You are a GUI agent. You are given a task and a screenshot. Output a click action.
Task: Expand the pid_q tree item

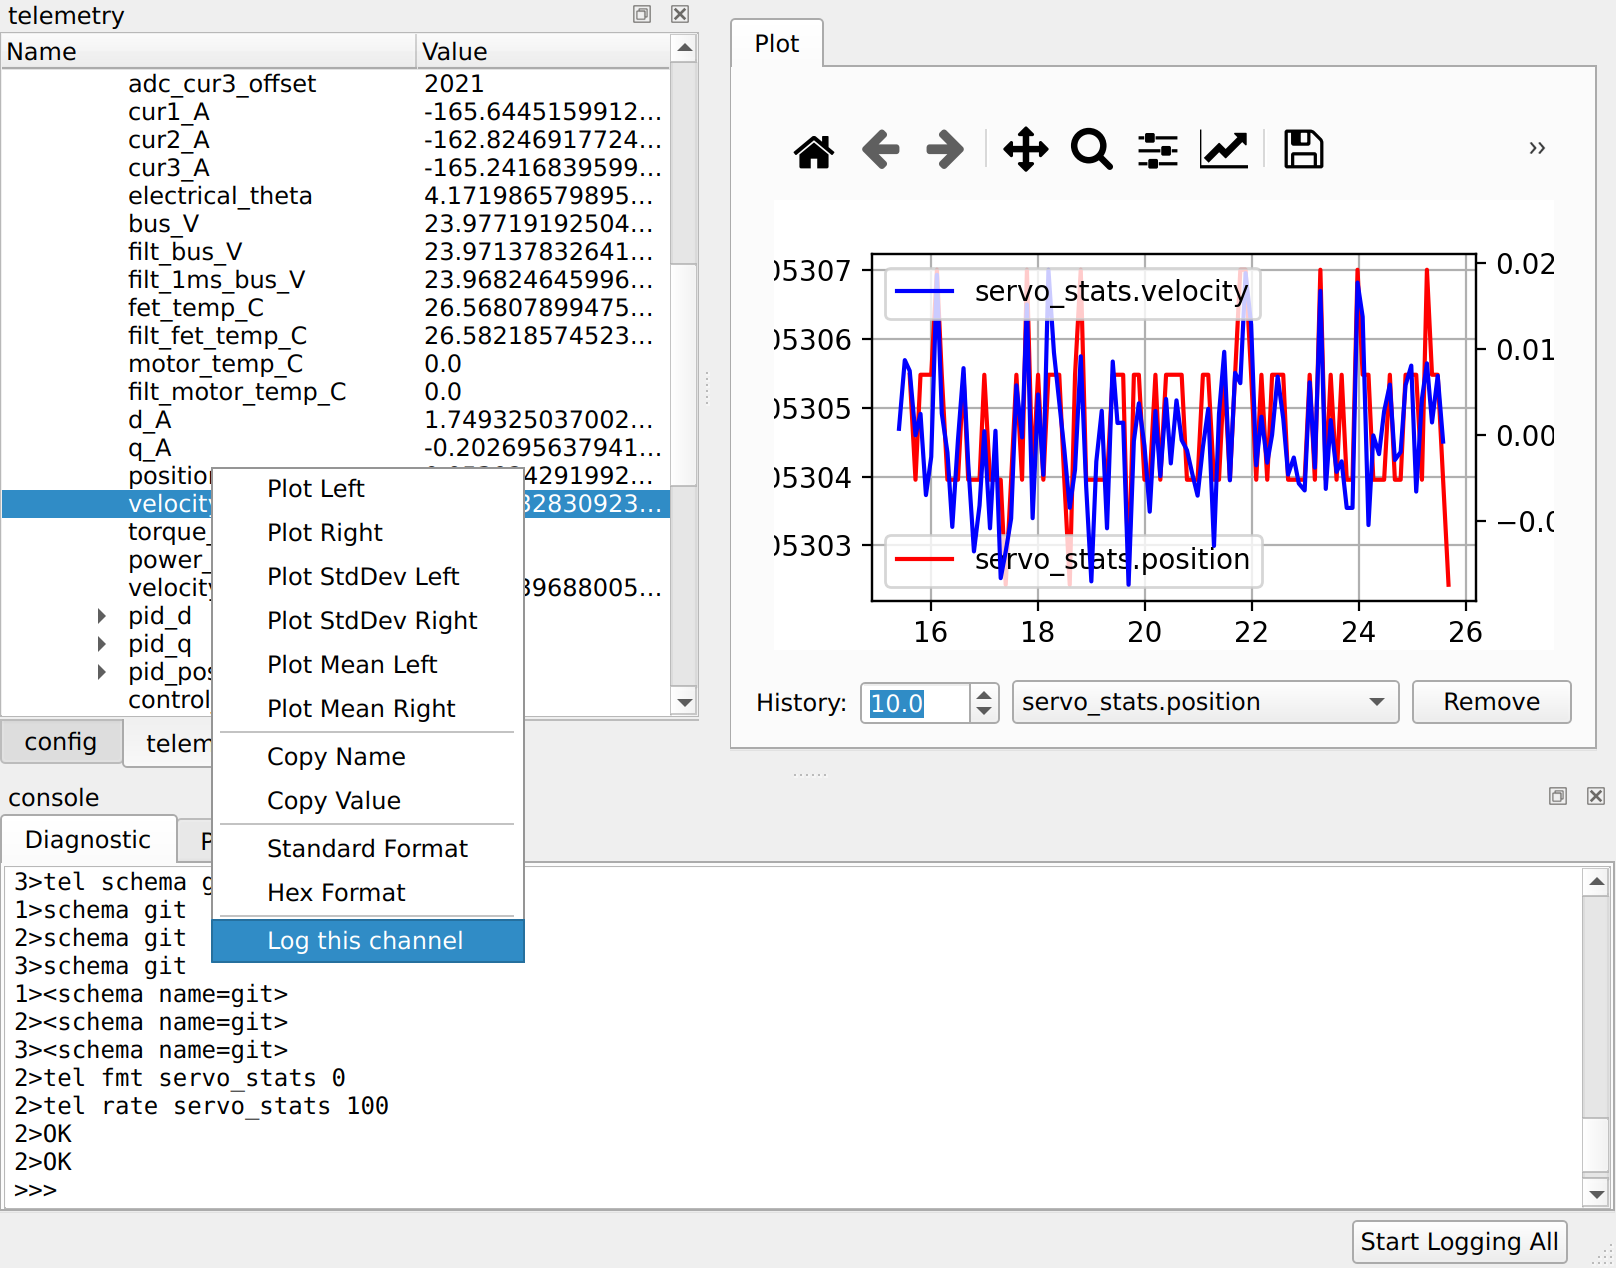pyautogui.click(x=104, y=644)
